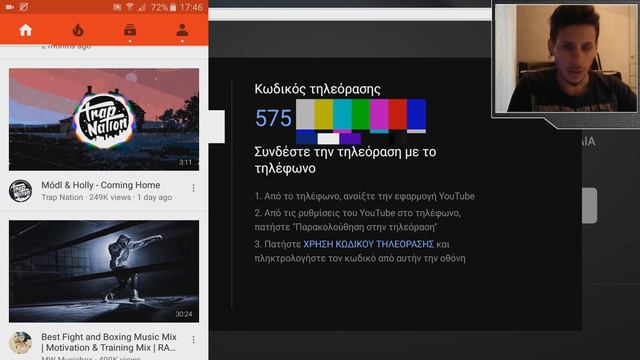Viewport: 640px width, 360px height.
Task: Open the 'Best Fight and Boxing Music Mix' title
Action: (x=109, y=342)
